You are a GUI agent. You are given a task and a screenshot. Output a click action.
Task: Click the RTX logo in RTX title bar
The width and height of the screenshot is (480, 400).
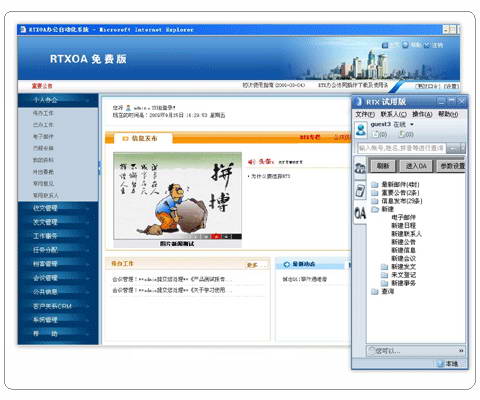pos(359,101)
